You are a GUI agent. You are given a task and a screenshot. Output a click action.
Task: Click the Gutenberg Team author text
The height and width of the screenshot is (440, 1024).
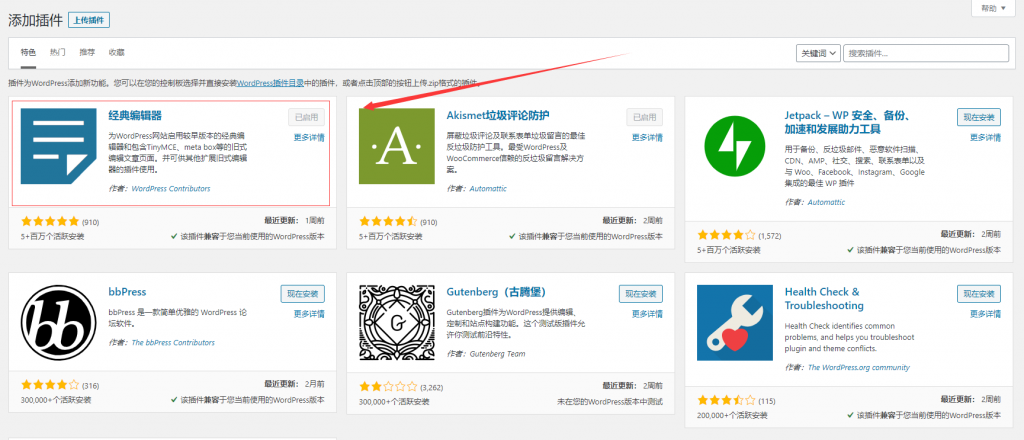click(x=497, y=354)
